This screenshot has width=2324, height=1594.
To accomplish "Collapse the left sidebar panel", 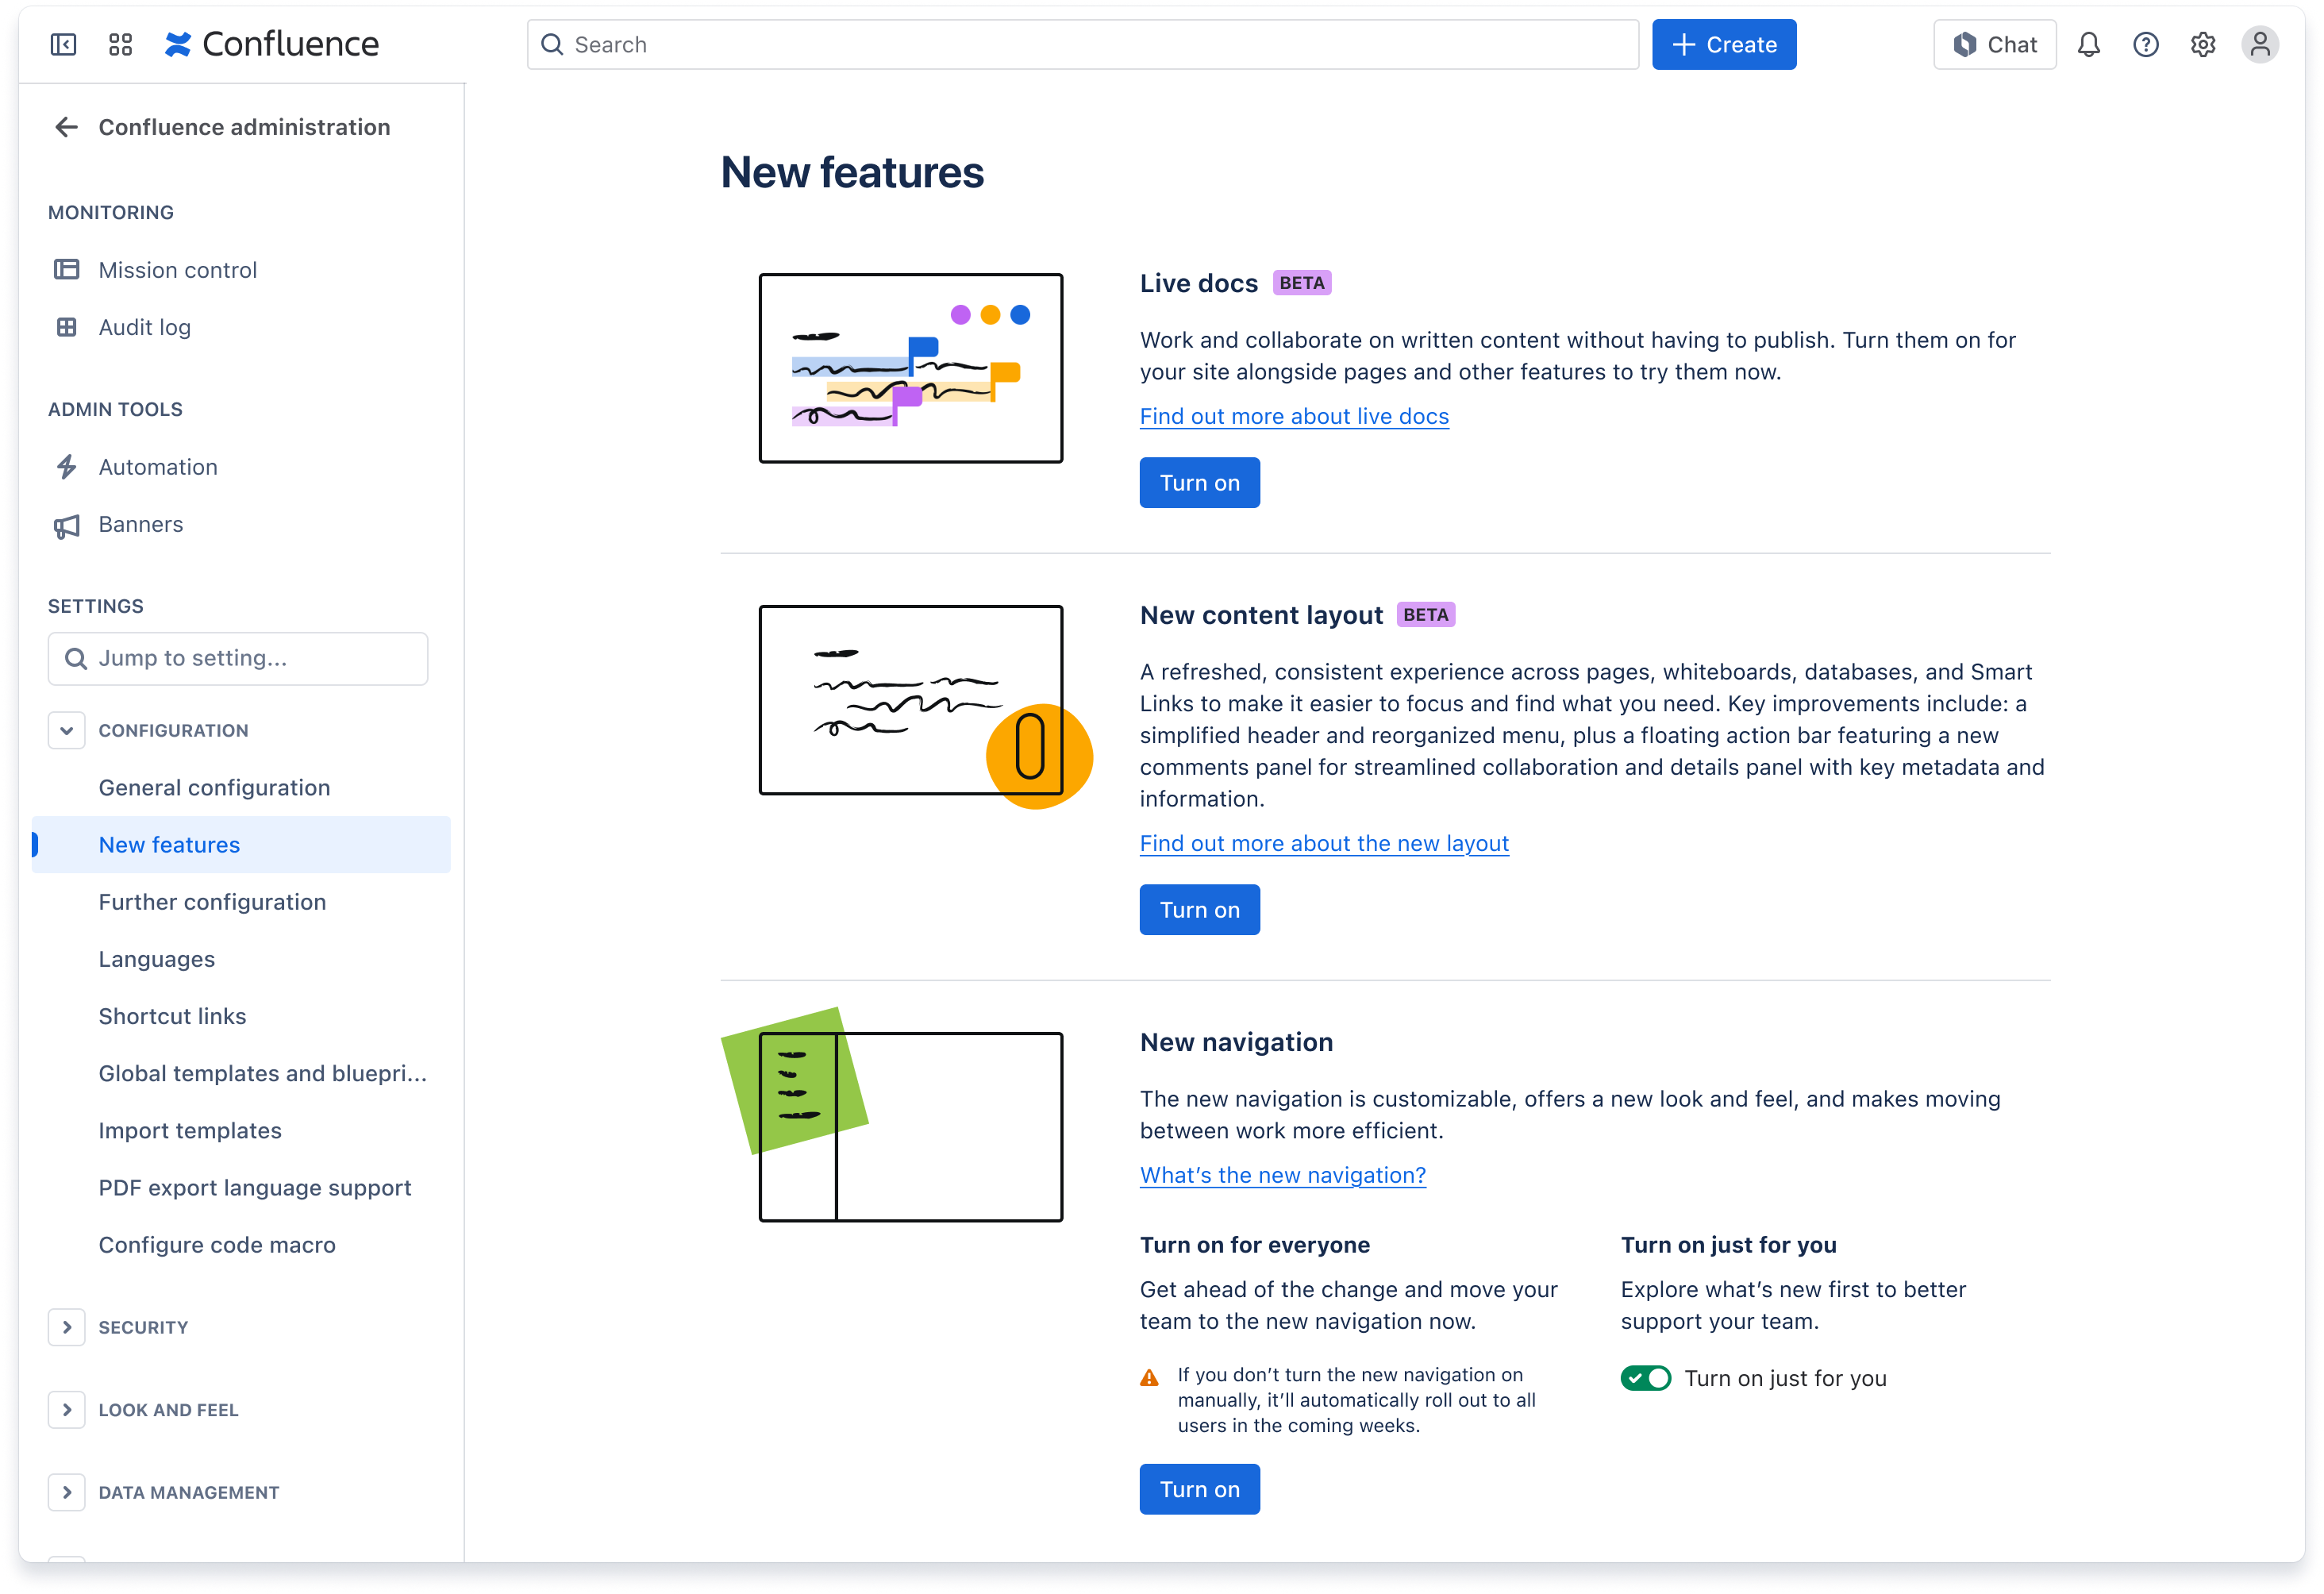I will coord(63,44).
